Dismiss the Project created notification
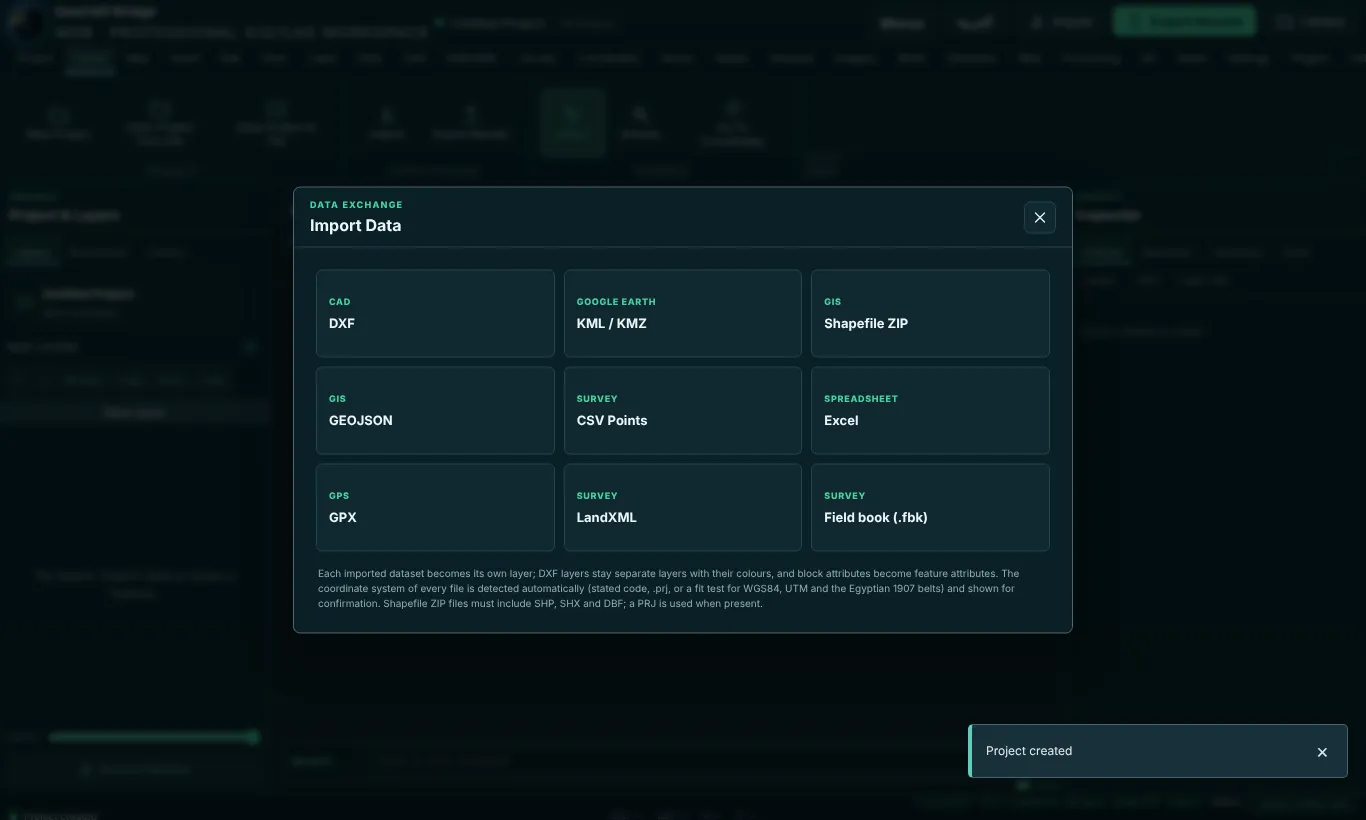Screen dimensions: 1366x820 (x=1322, y=752)
